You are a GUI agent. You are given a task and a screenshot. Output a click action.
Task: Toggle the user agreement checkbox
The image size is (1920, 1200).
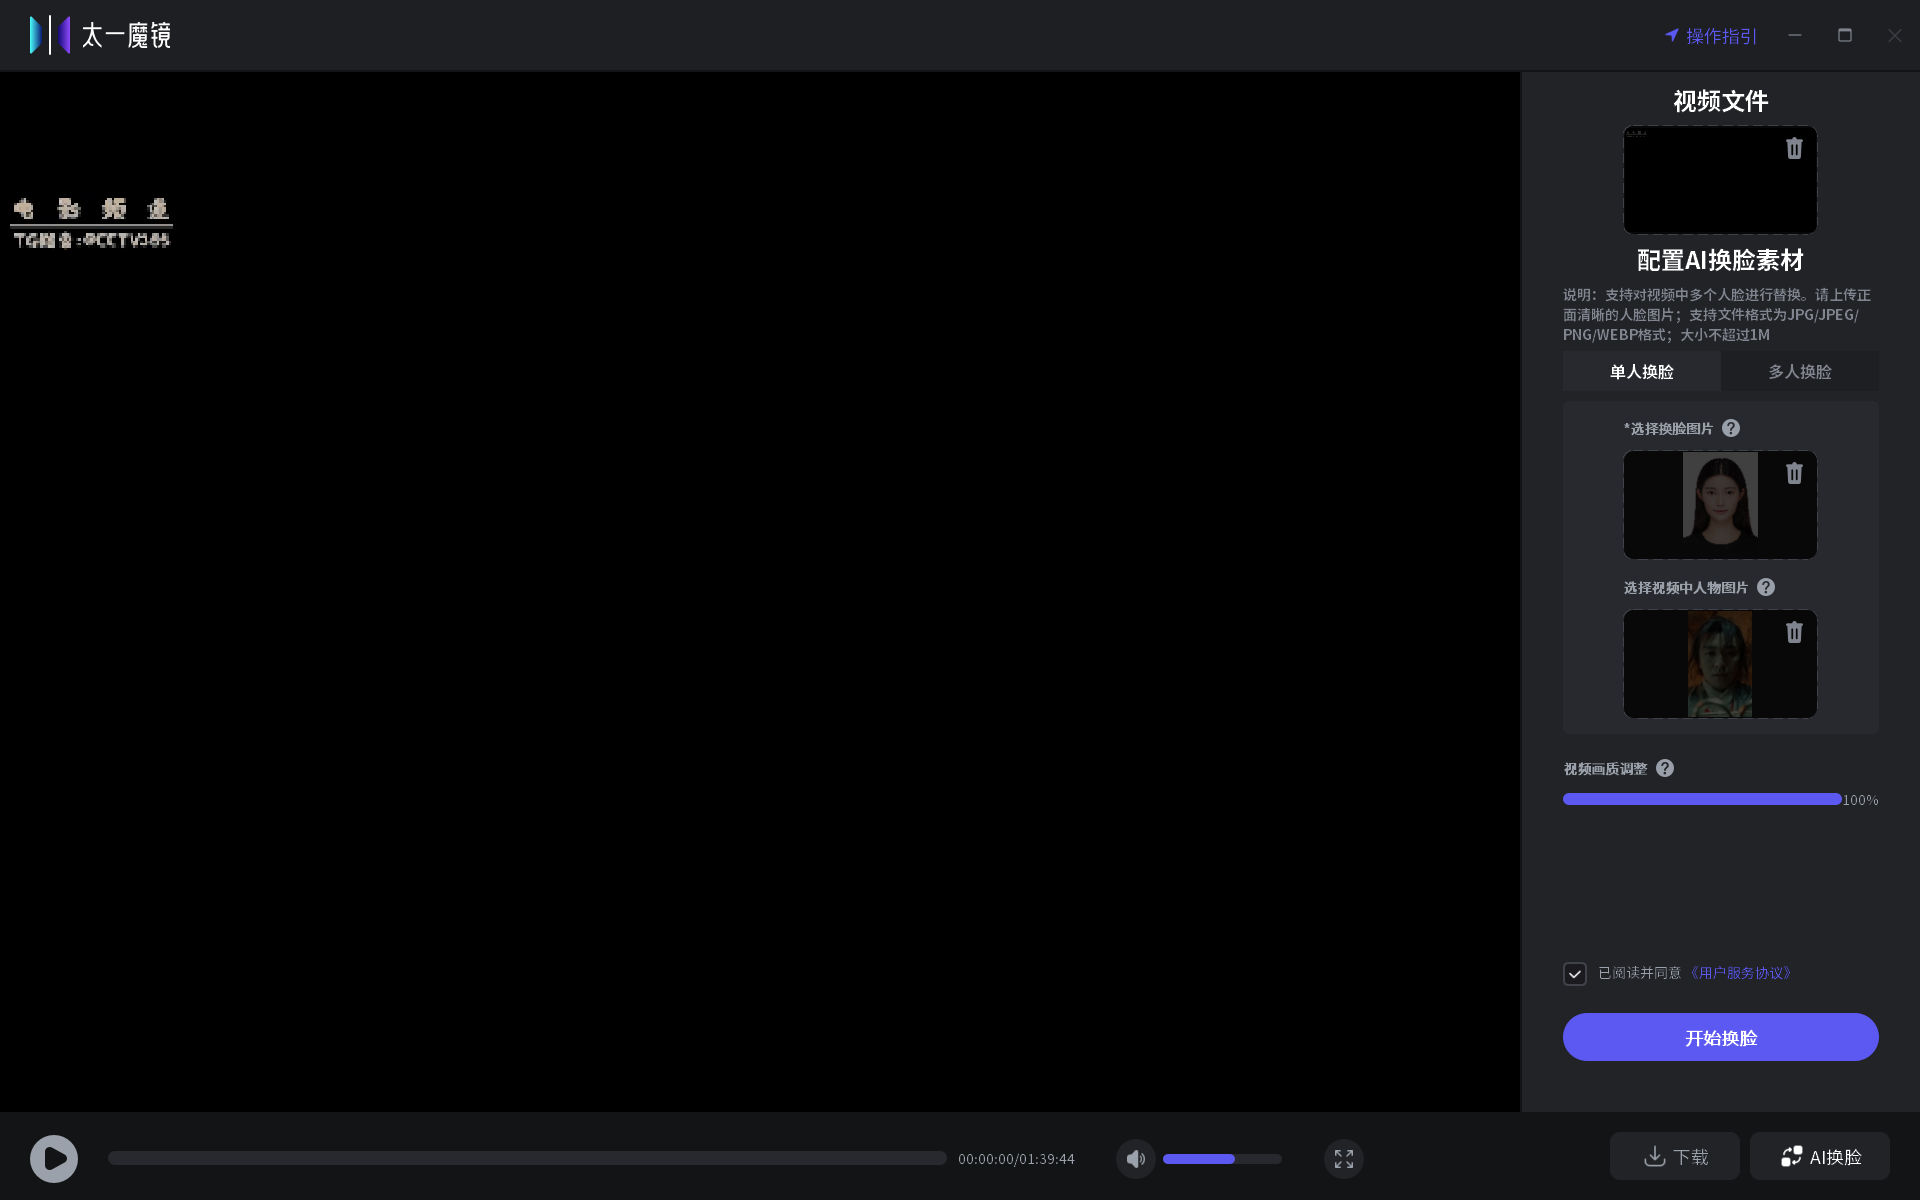click(x=1575, y=973)
